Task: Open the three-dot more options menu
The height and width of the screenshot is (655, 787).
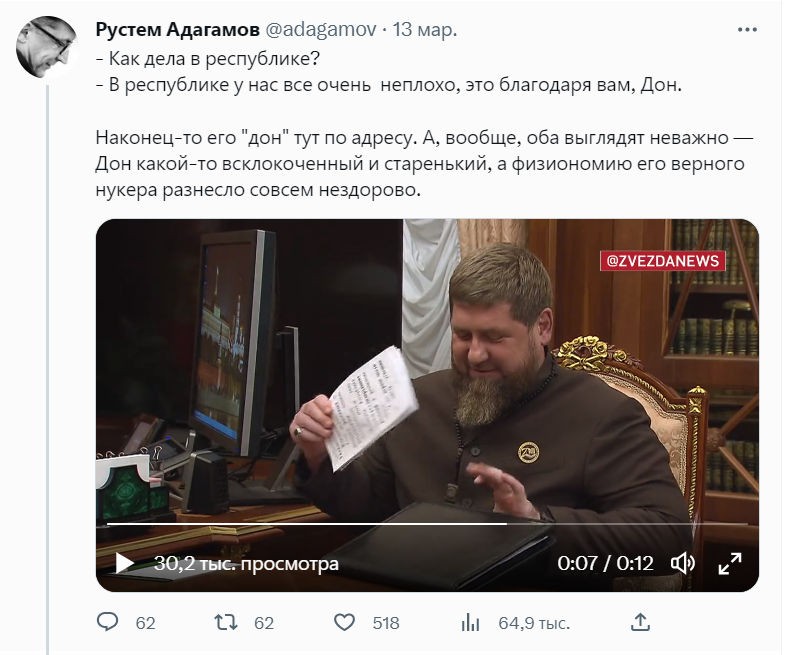Action: pyautogui.click(x=747, y=30)
